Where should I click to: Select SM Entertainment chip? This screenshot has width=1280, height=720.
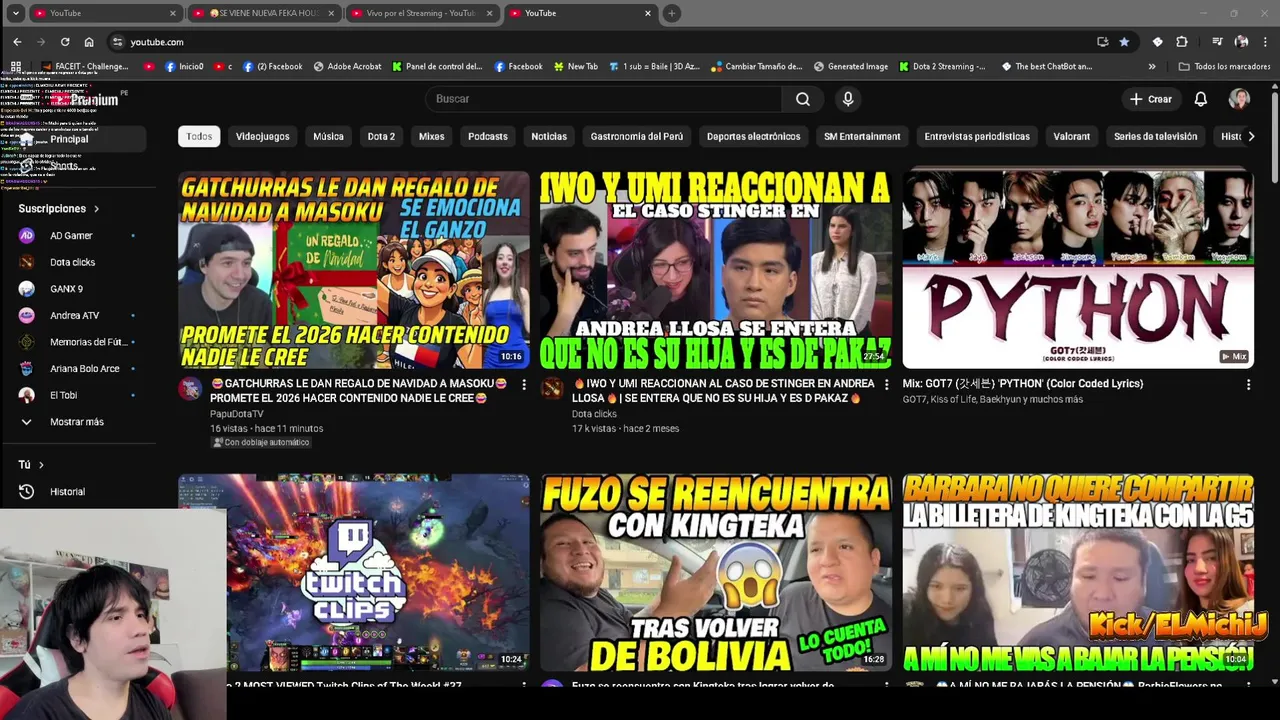coord(862,136)
